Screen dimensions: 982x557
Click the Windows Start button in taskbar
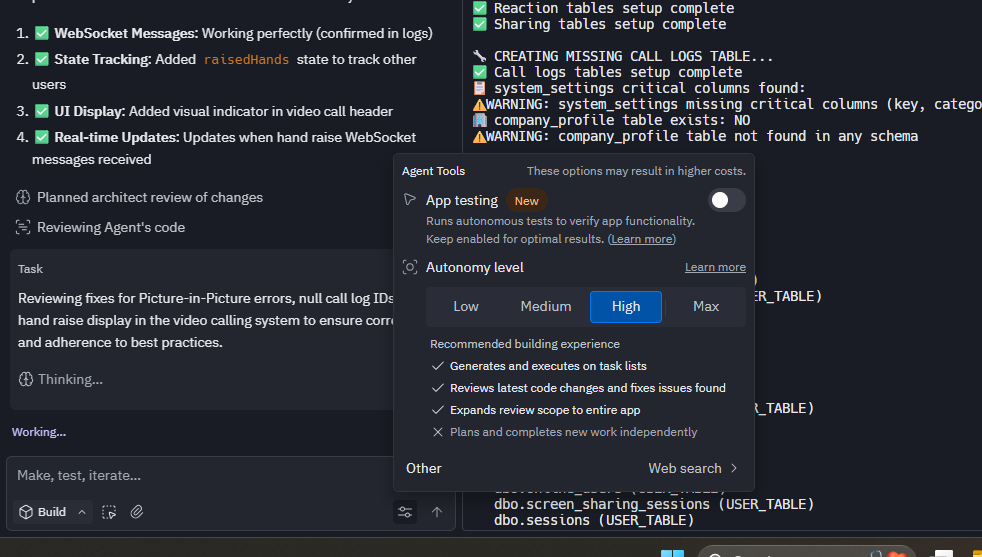pyautogui.click(x=672, y=553)
